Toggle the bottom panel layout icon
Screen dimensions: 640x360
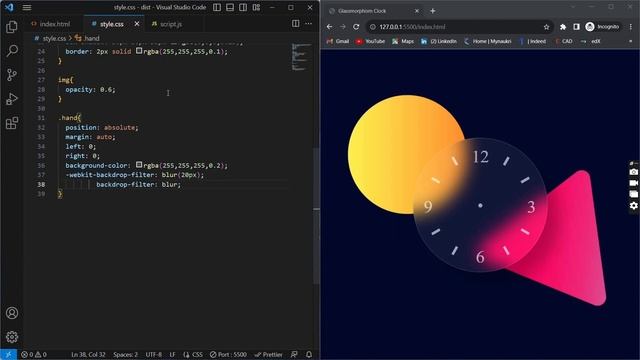230,7
